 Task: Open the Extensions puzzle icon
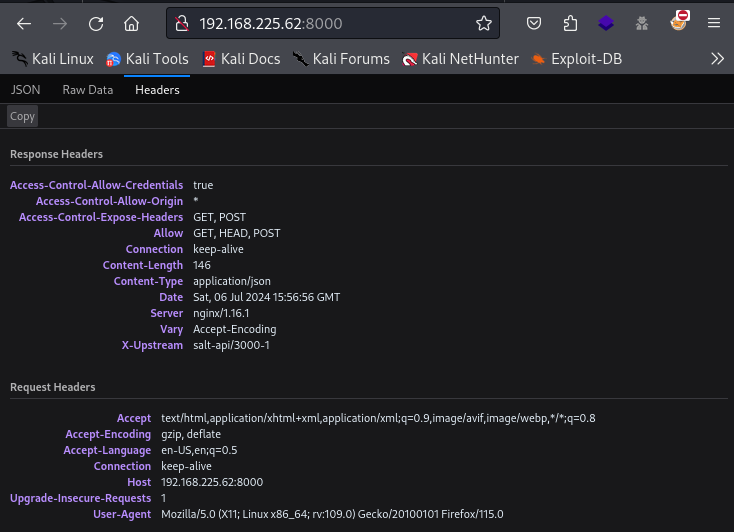(x=570, y=23)
